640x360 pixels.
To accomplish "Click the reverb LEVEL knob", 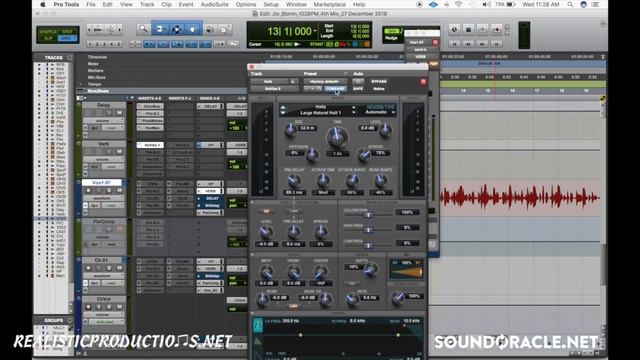I will (385, 130).
